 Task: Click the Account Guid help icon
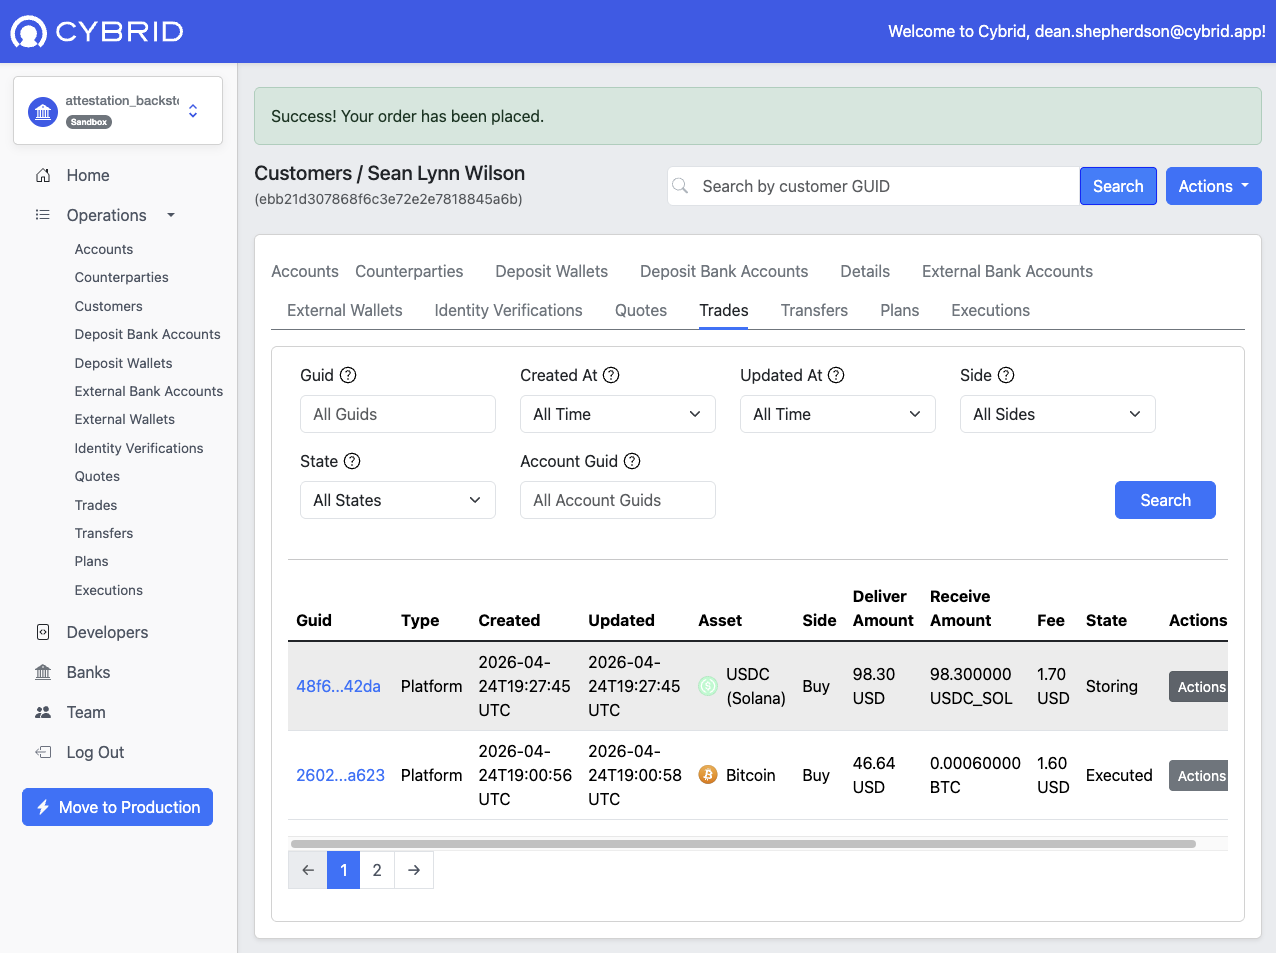tap(632, 461)
